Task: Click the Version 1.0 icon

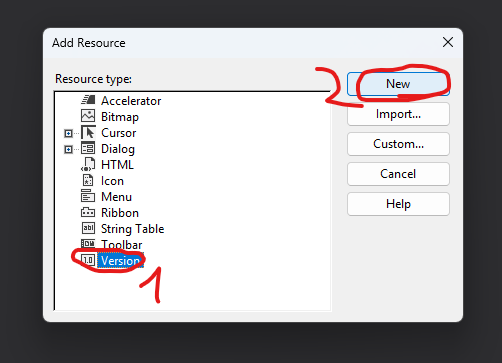Action: 88,260
